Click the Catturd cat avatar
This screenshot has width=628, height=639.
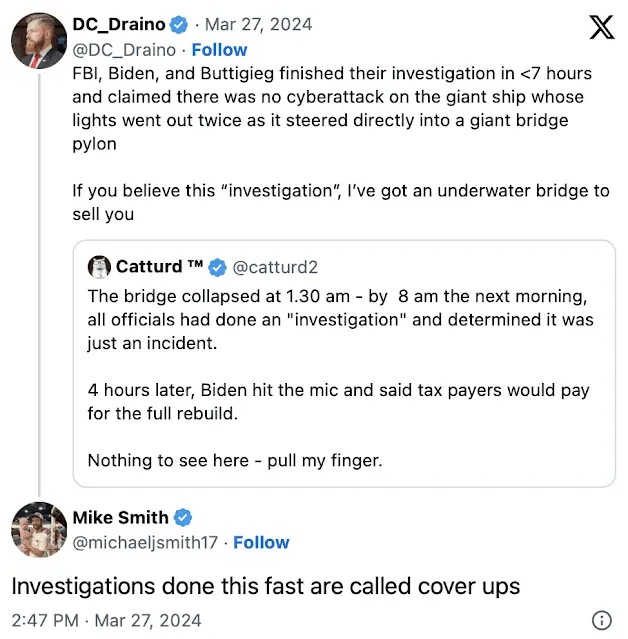click(99, 267)
